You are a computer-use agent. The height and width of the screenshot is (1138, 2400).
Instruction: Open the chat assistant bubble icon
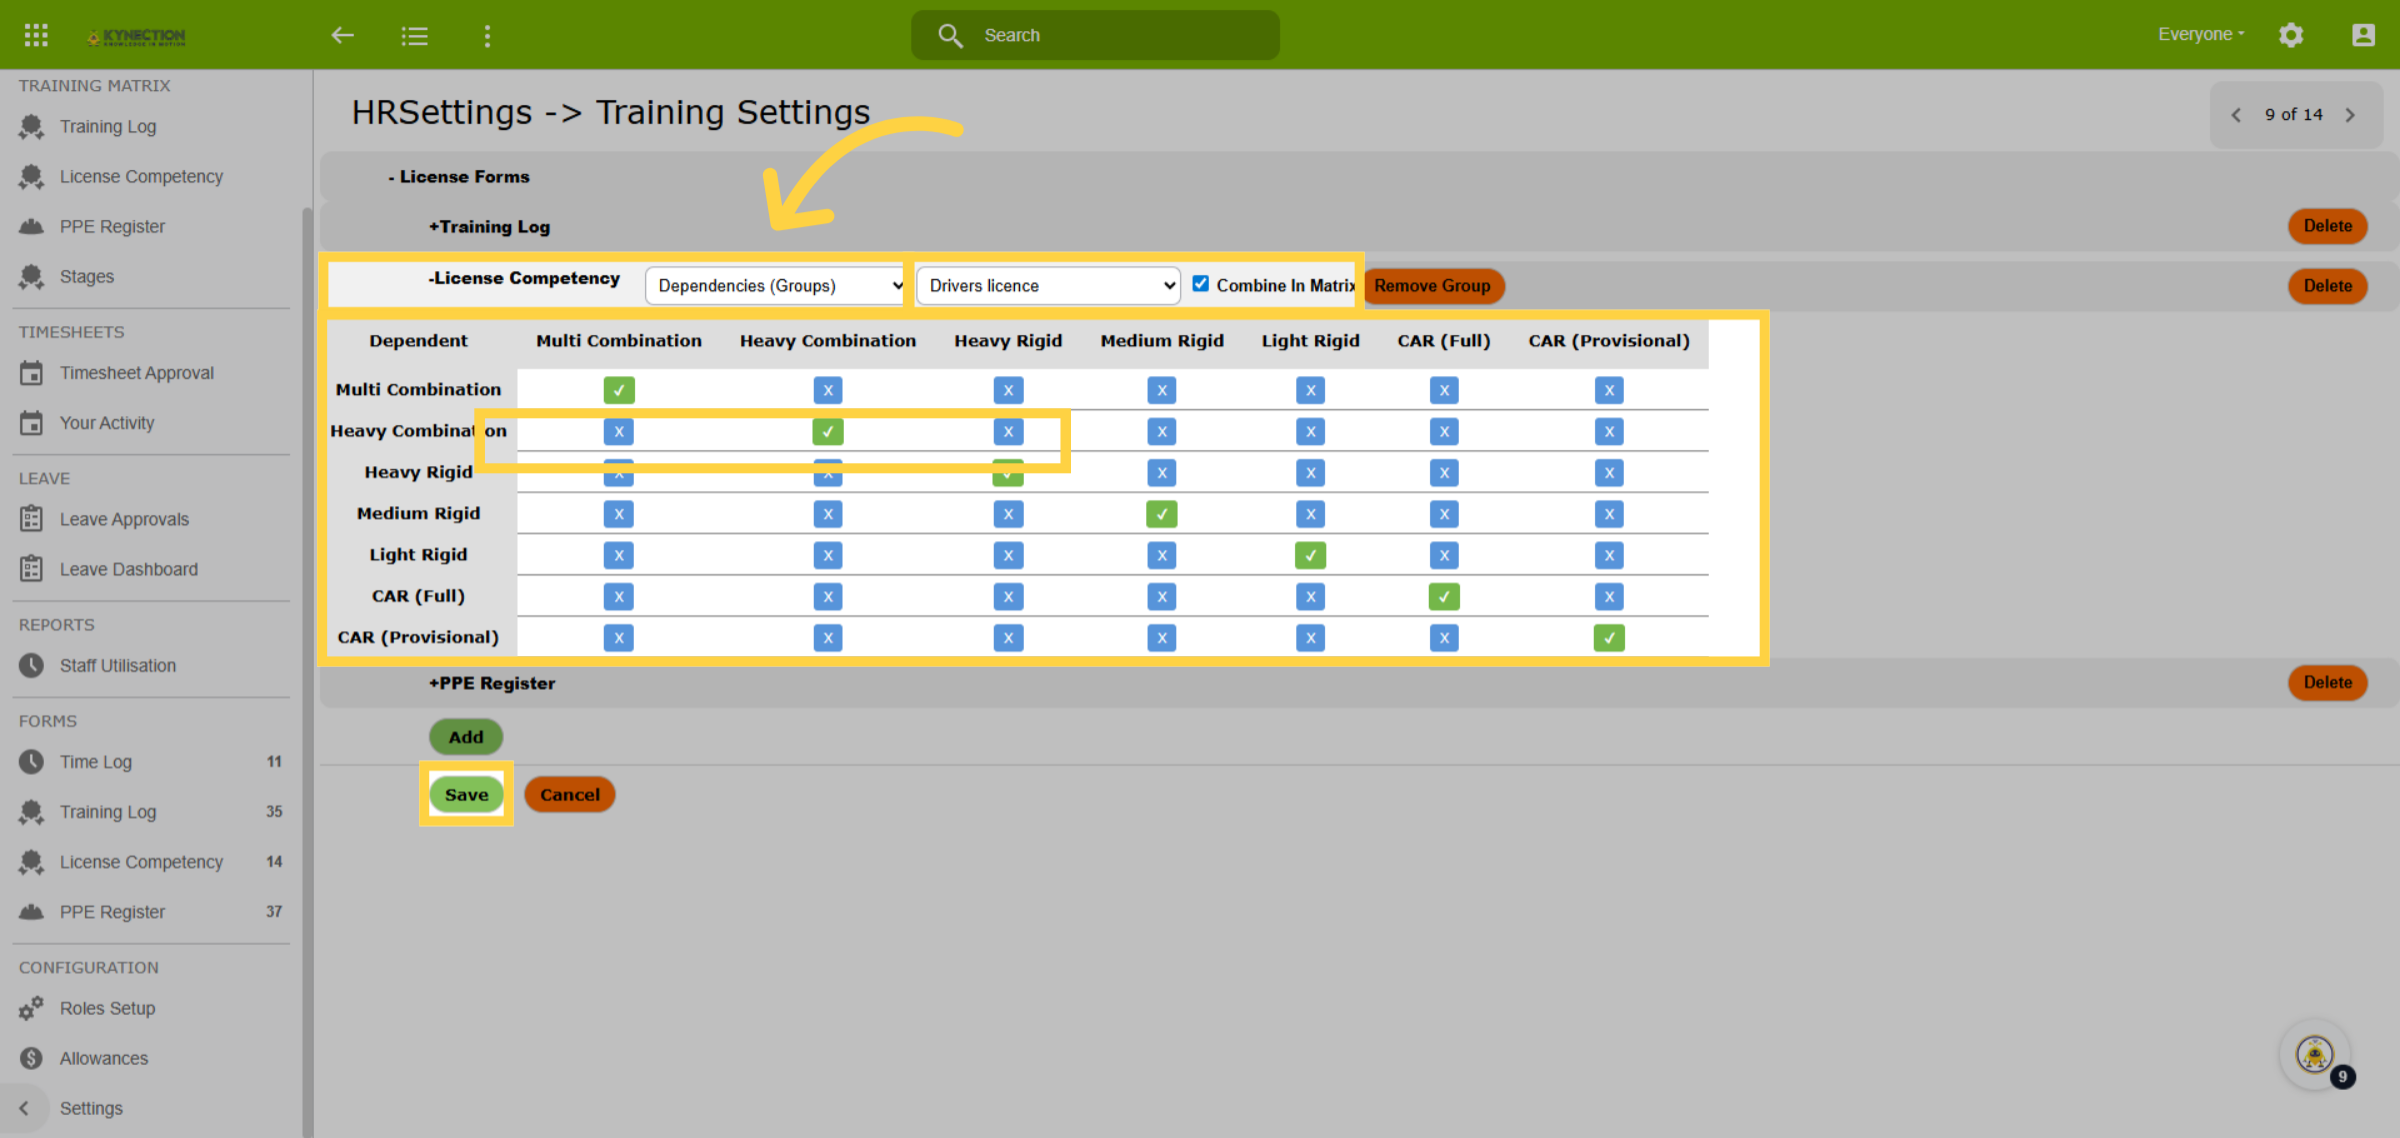tap(2314, 1054)
